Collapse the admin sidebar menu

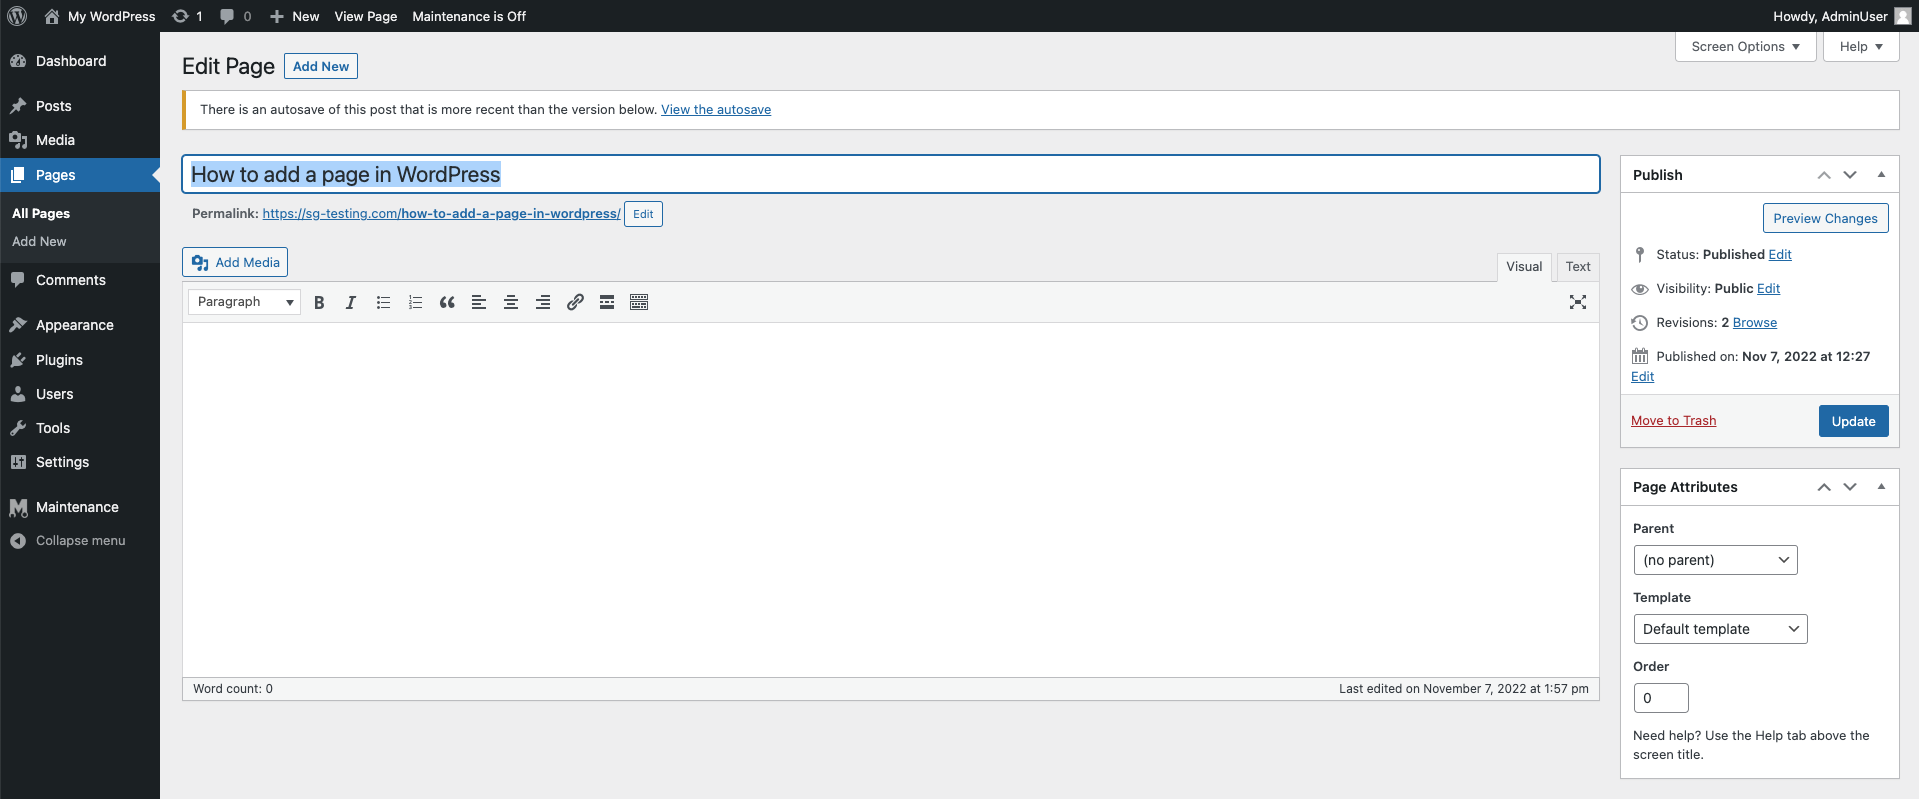80,541
